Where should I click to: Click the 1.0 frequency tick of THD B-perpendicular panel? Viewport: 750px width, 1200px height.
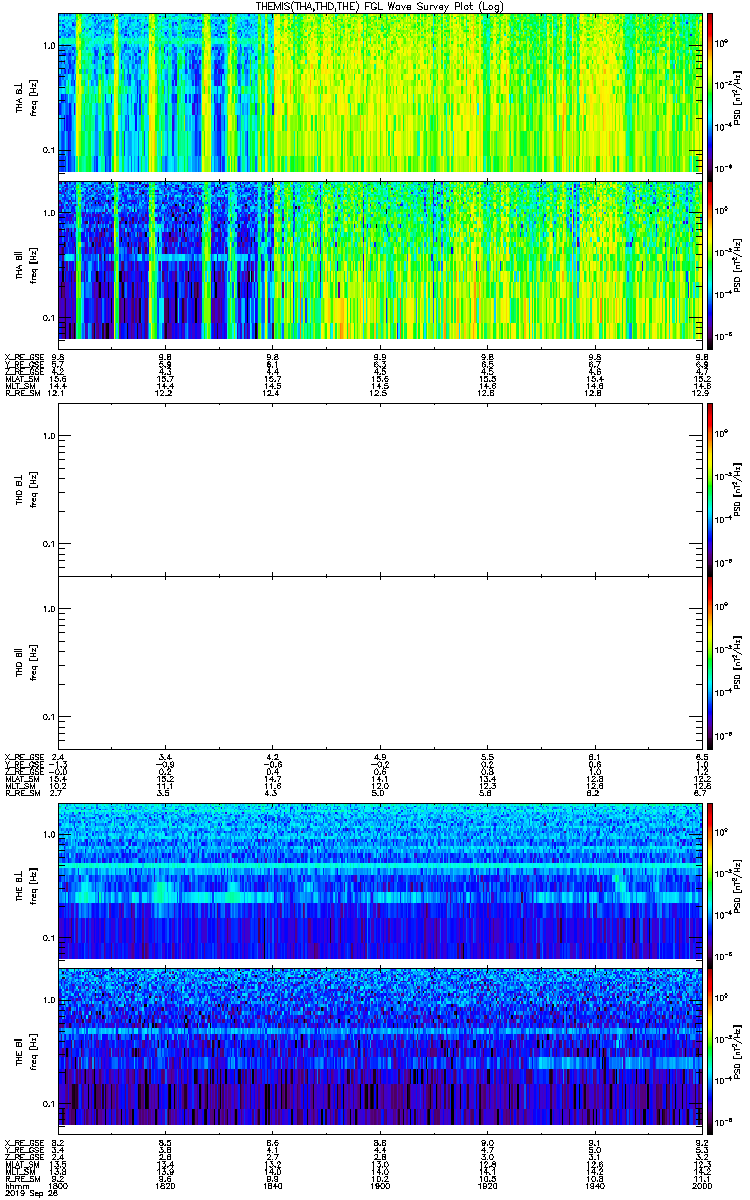(x=49, y=435)
